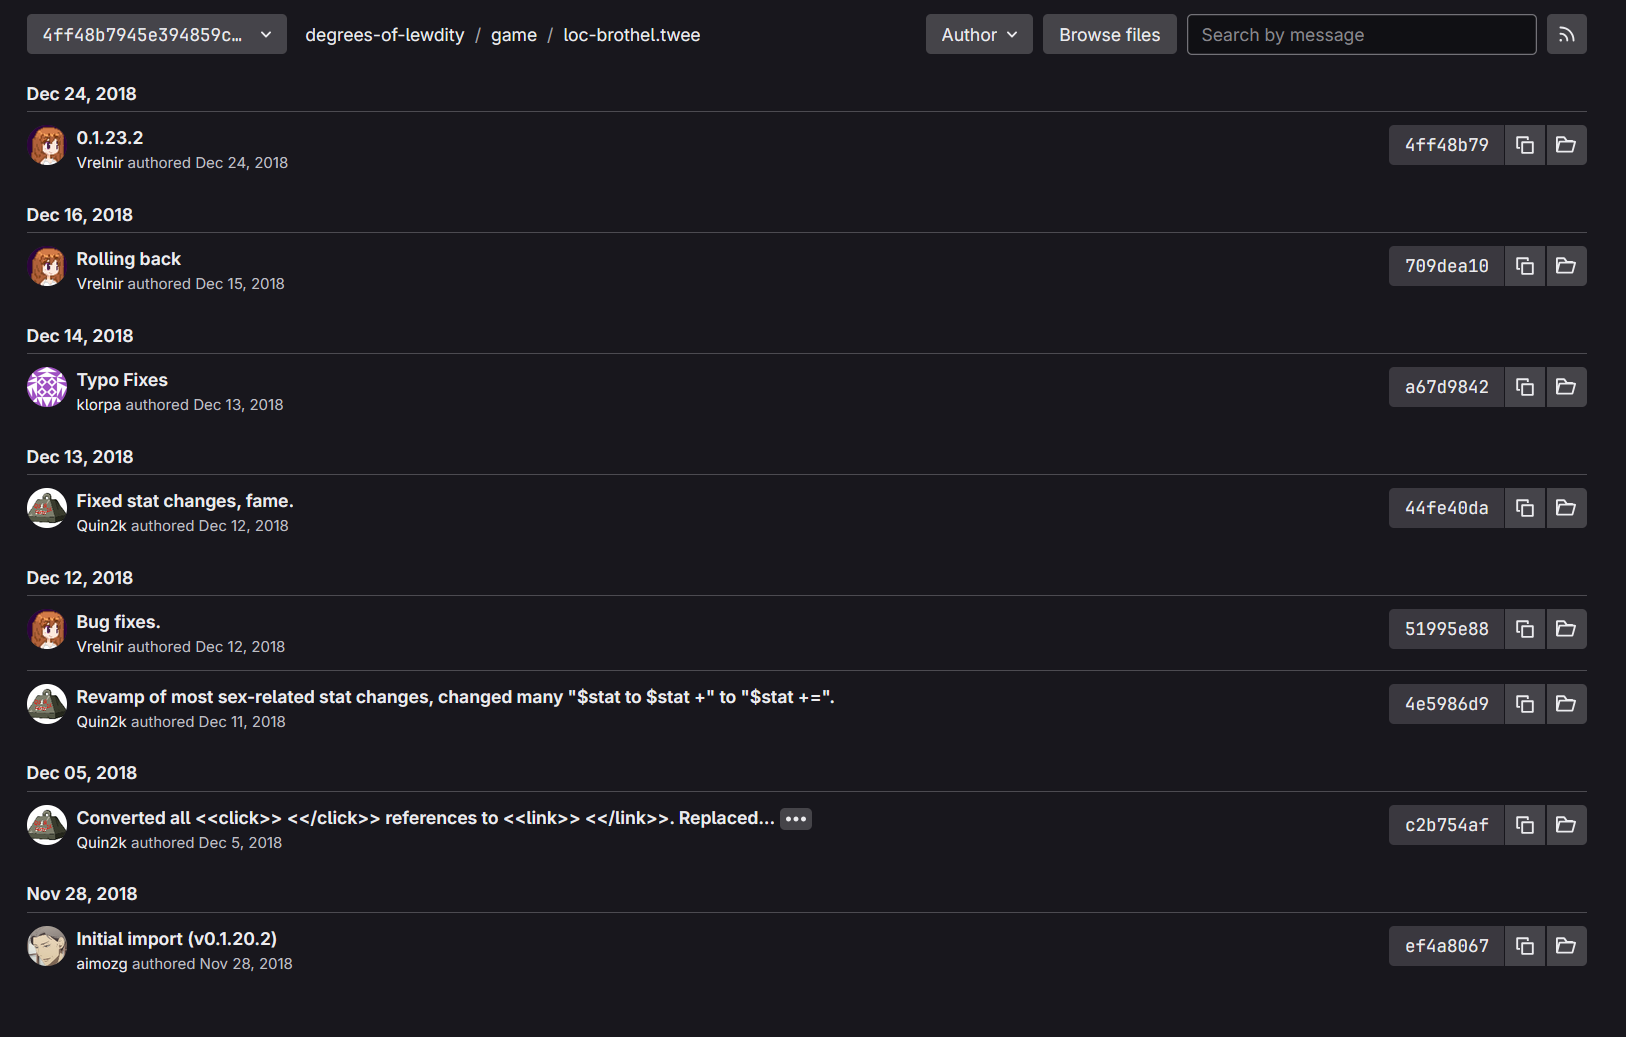Browse files at commit 44fe40da
1626x1037 pixels.
click(x=1566, y=508)
